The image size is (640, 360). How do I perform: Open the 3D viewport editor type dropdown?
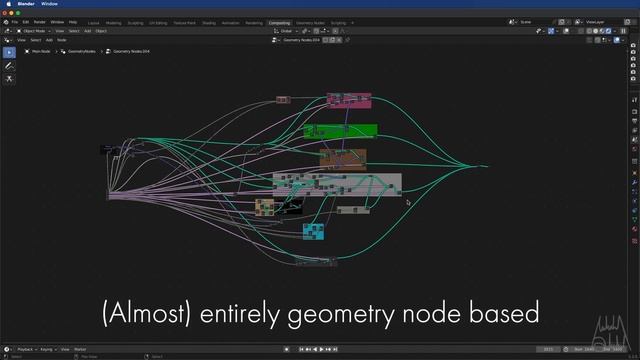click(x=8, y=31)
